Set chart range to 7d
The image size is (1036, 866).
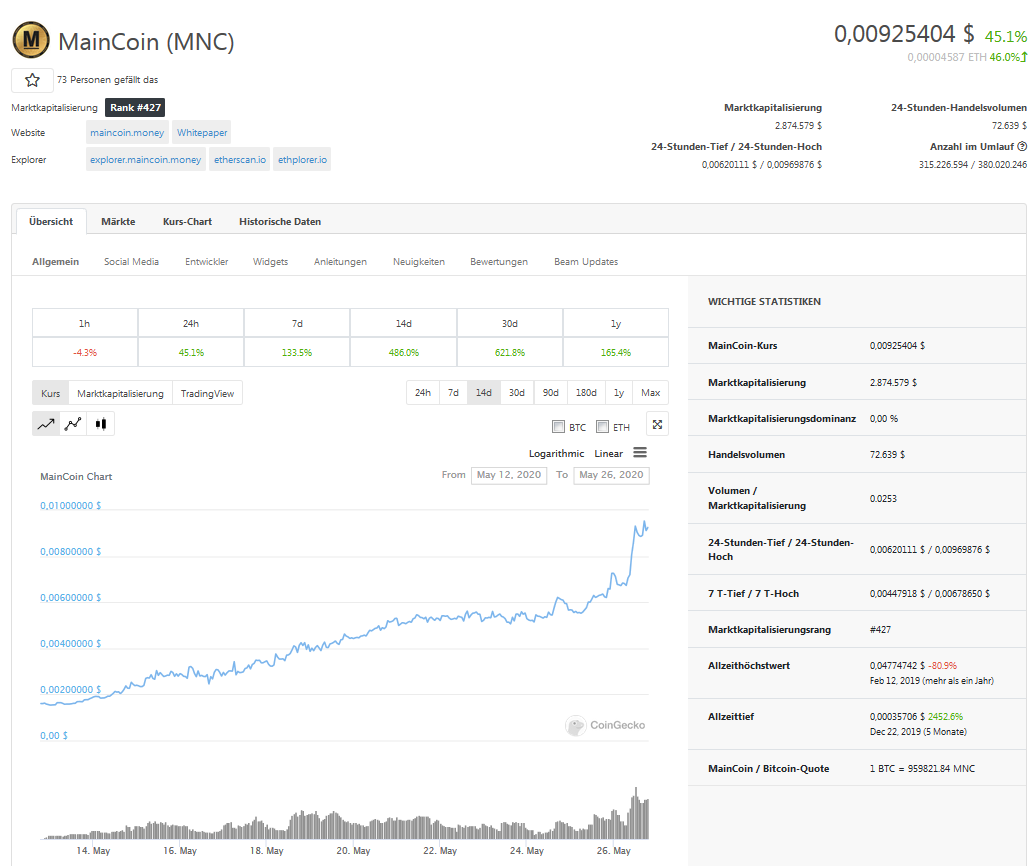pos(453,392)
